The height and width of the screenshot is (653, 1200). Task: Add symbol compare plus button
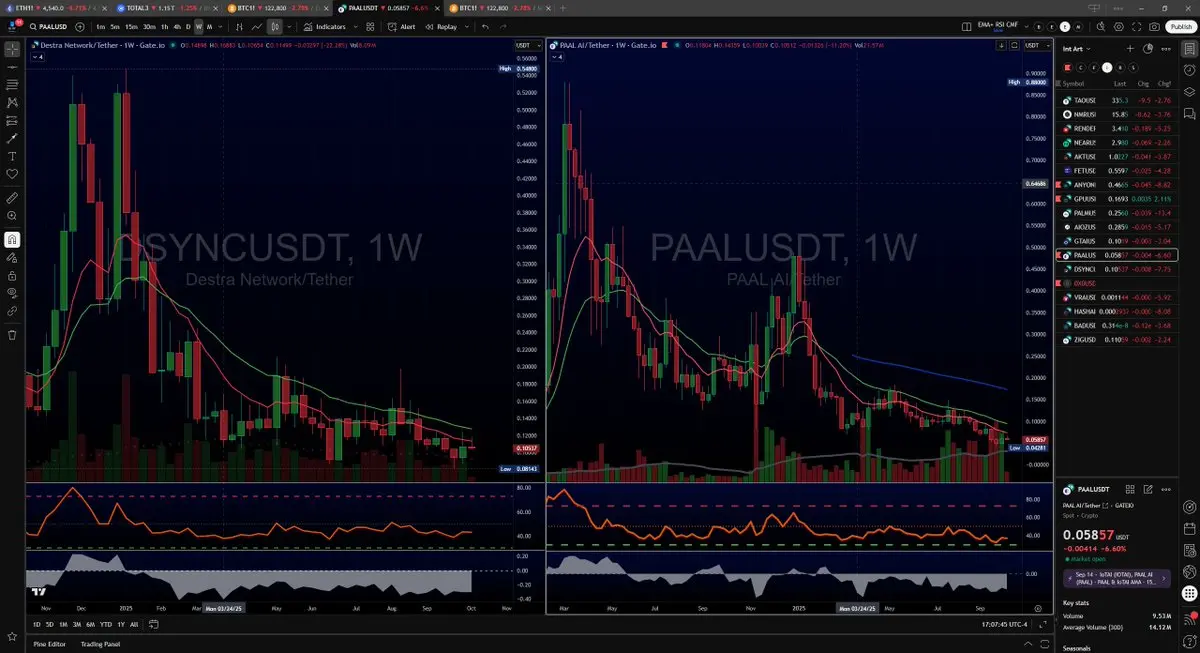coord(80,26)
